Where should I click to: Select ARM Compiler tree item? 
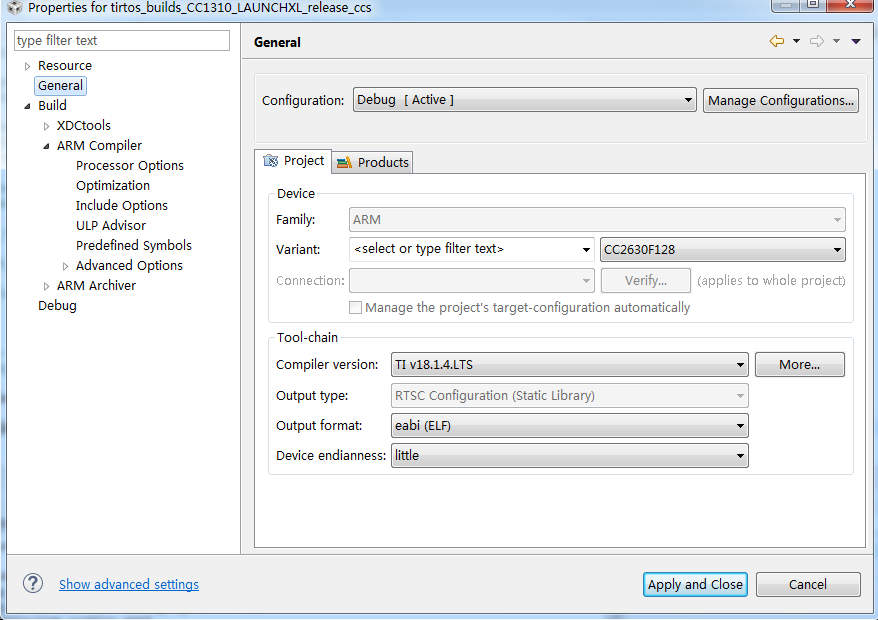tap(99, 146)
